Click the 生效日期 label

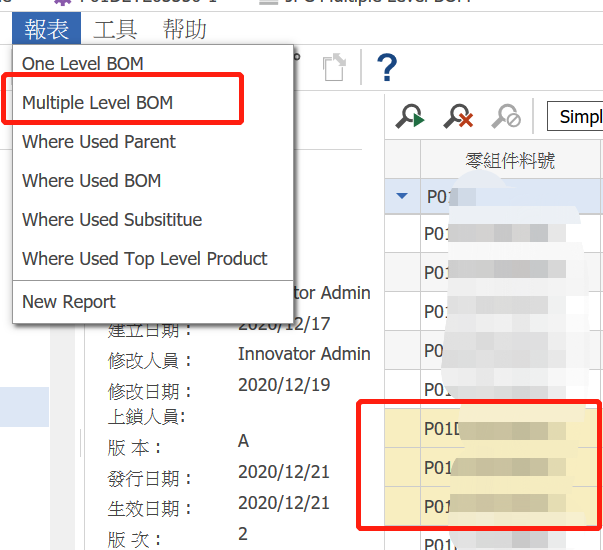click(149, 509)
